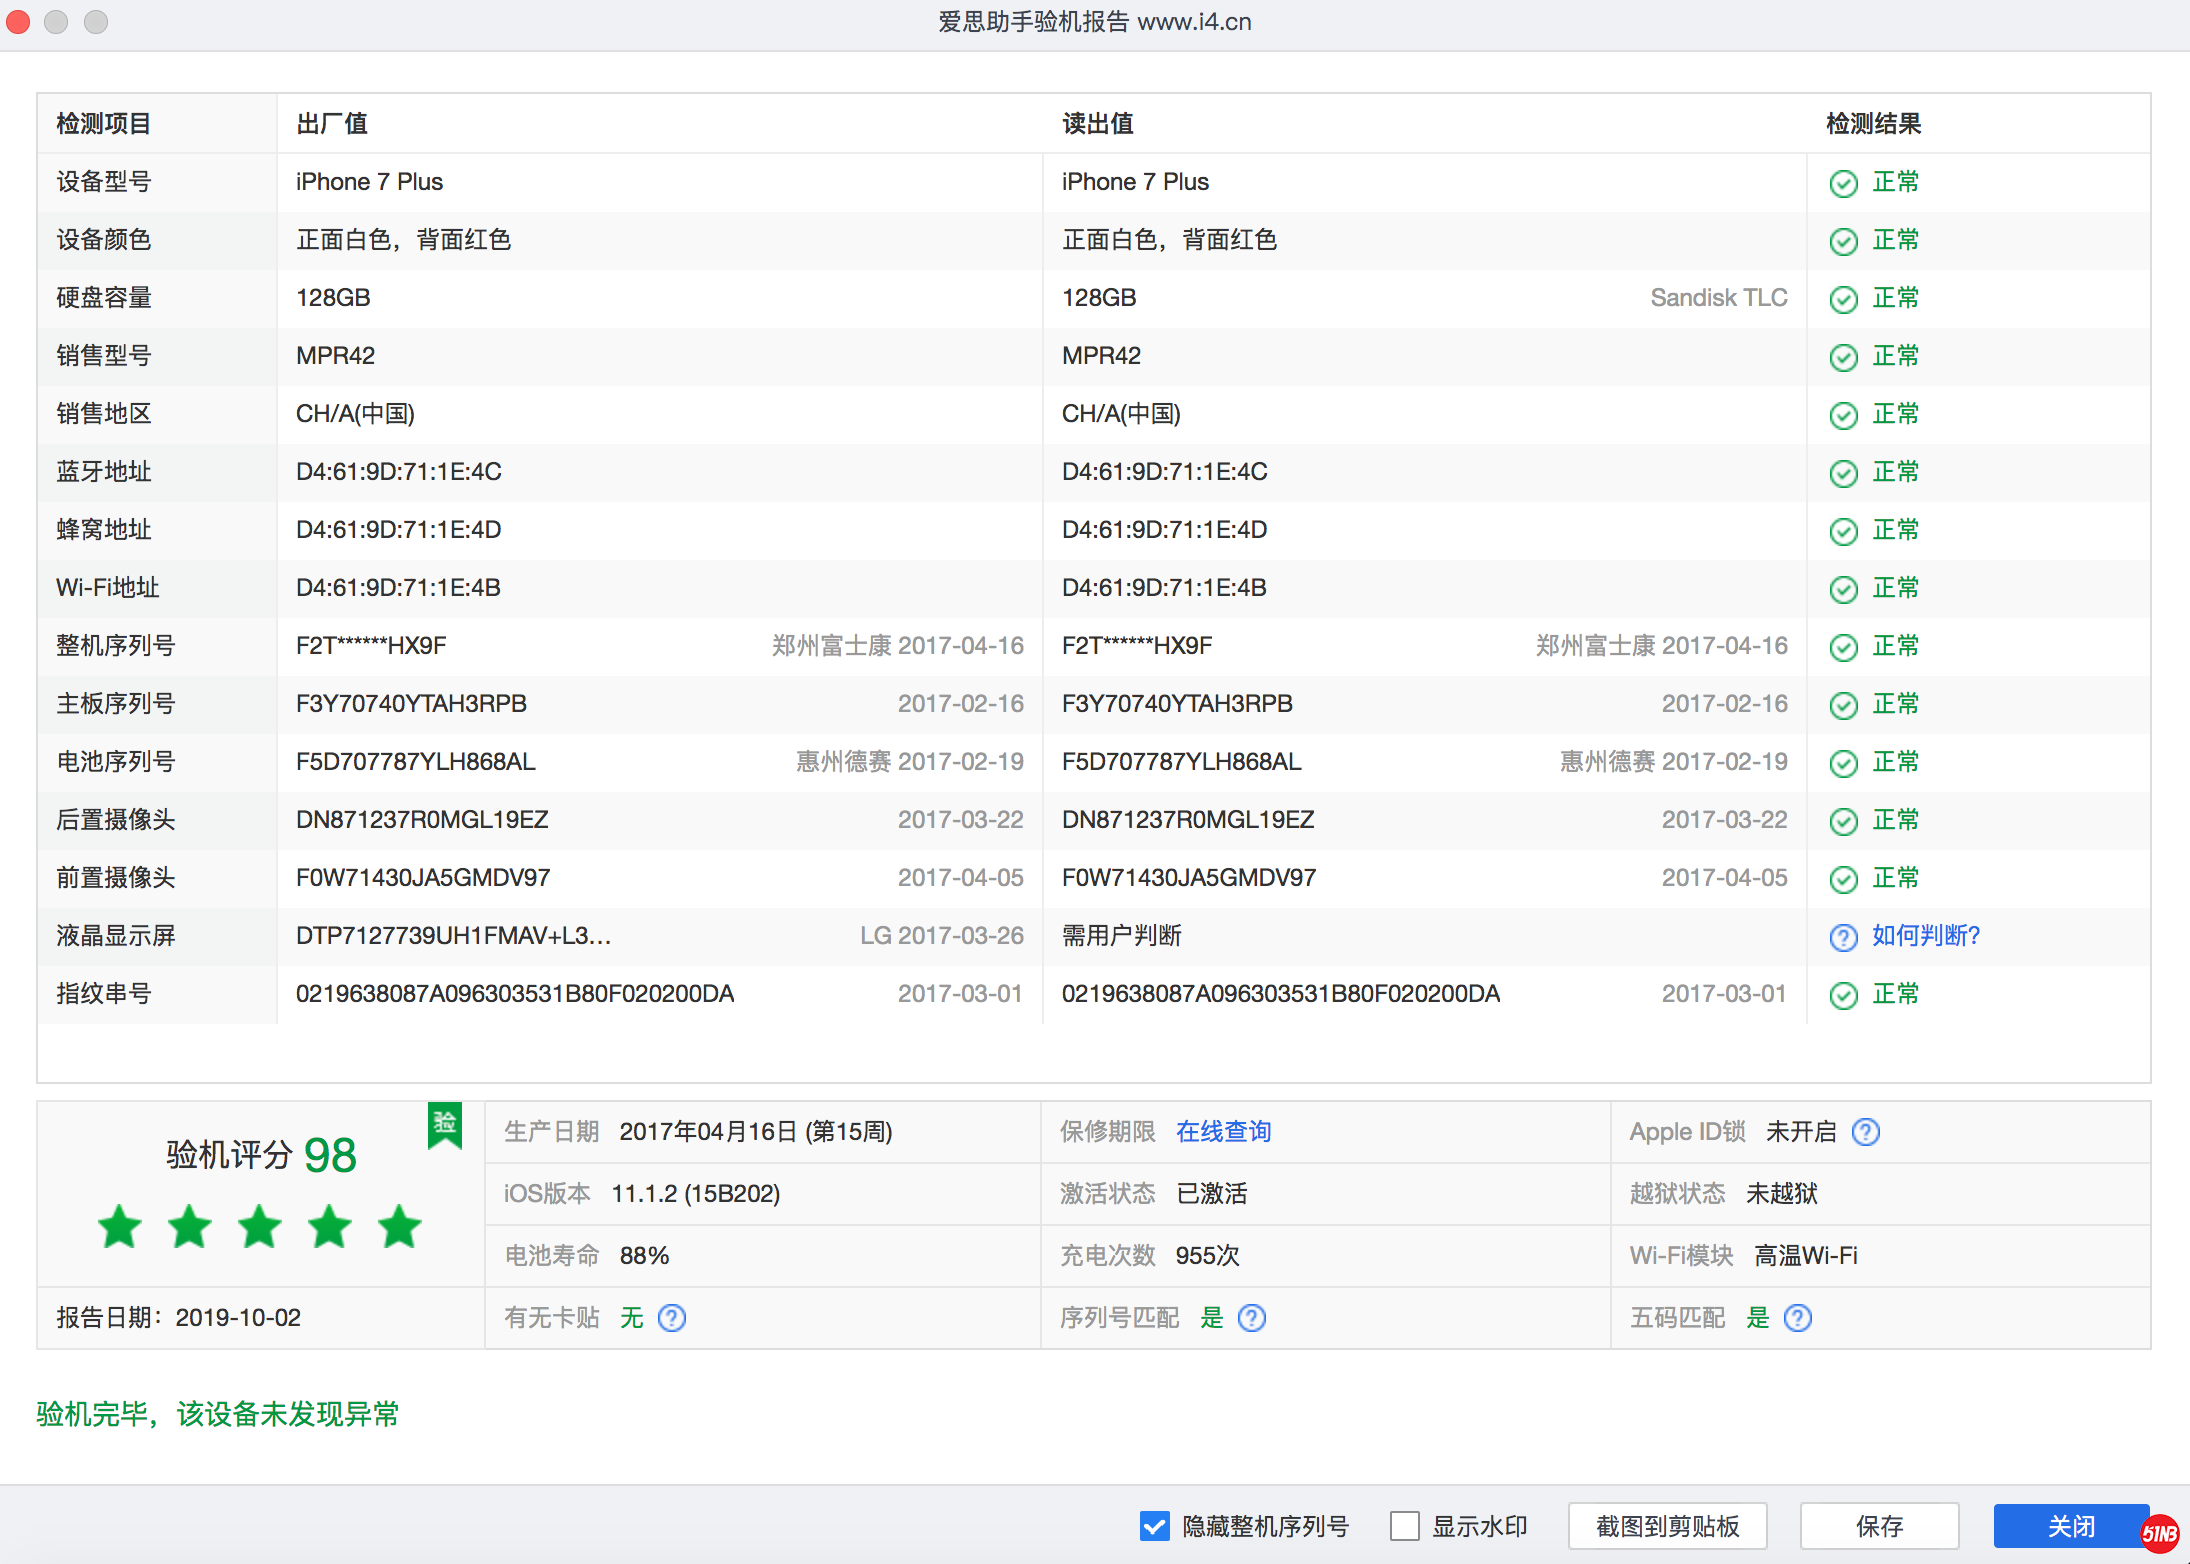Click question icon beside 有无卡贴 无
The width and height of the screenshot is (2190, 1564).
[x=672, y=1318]
